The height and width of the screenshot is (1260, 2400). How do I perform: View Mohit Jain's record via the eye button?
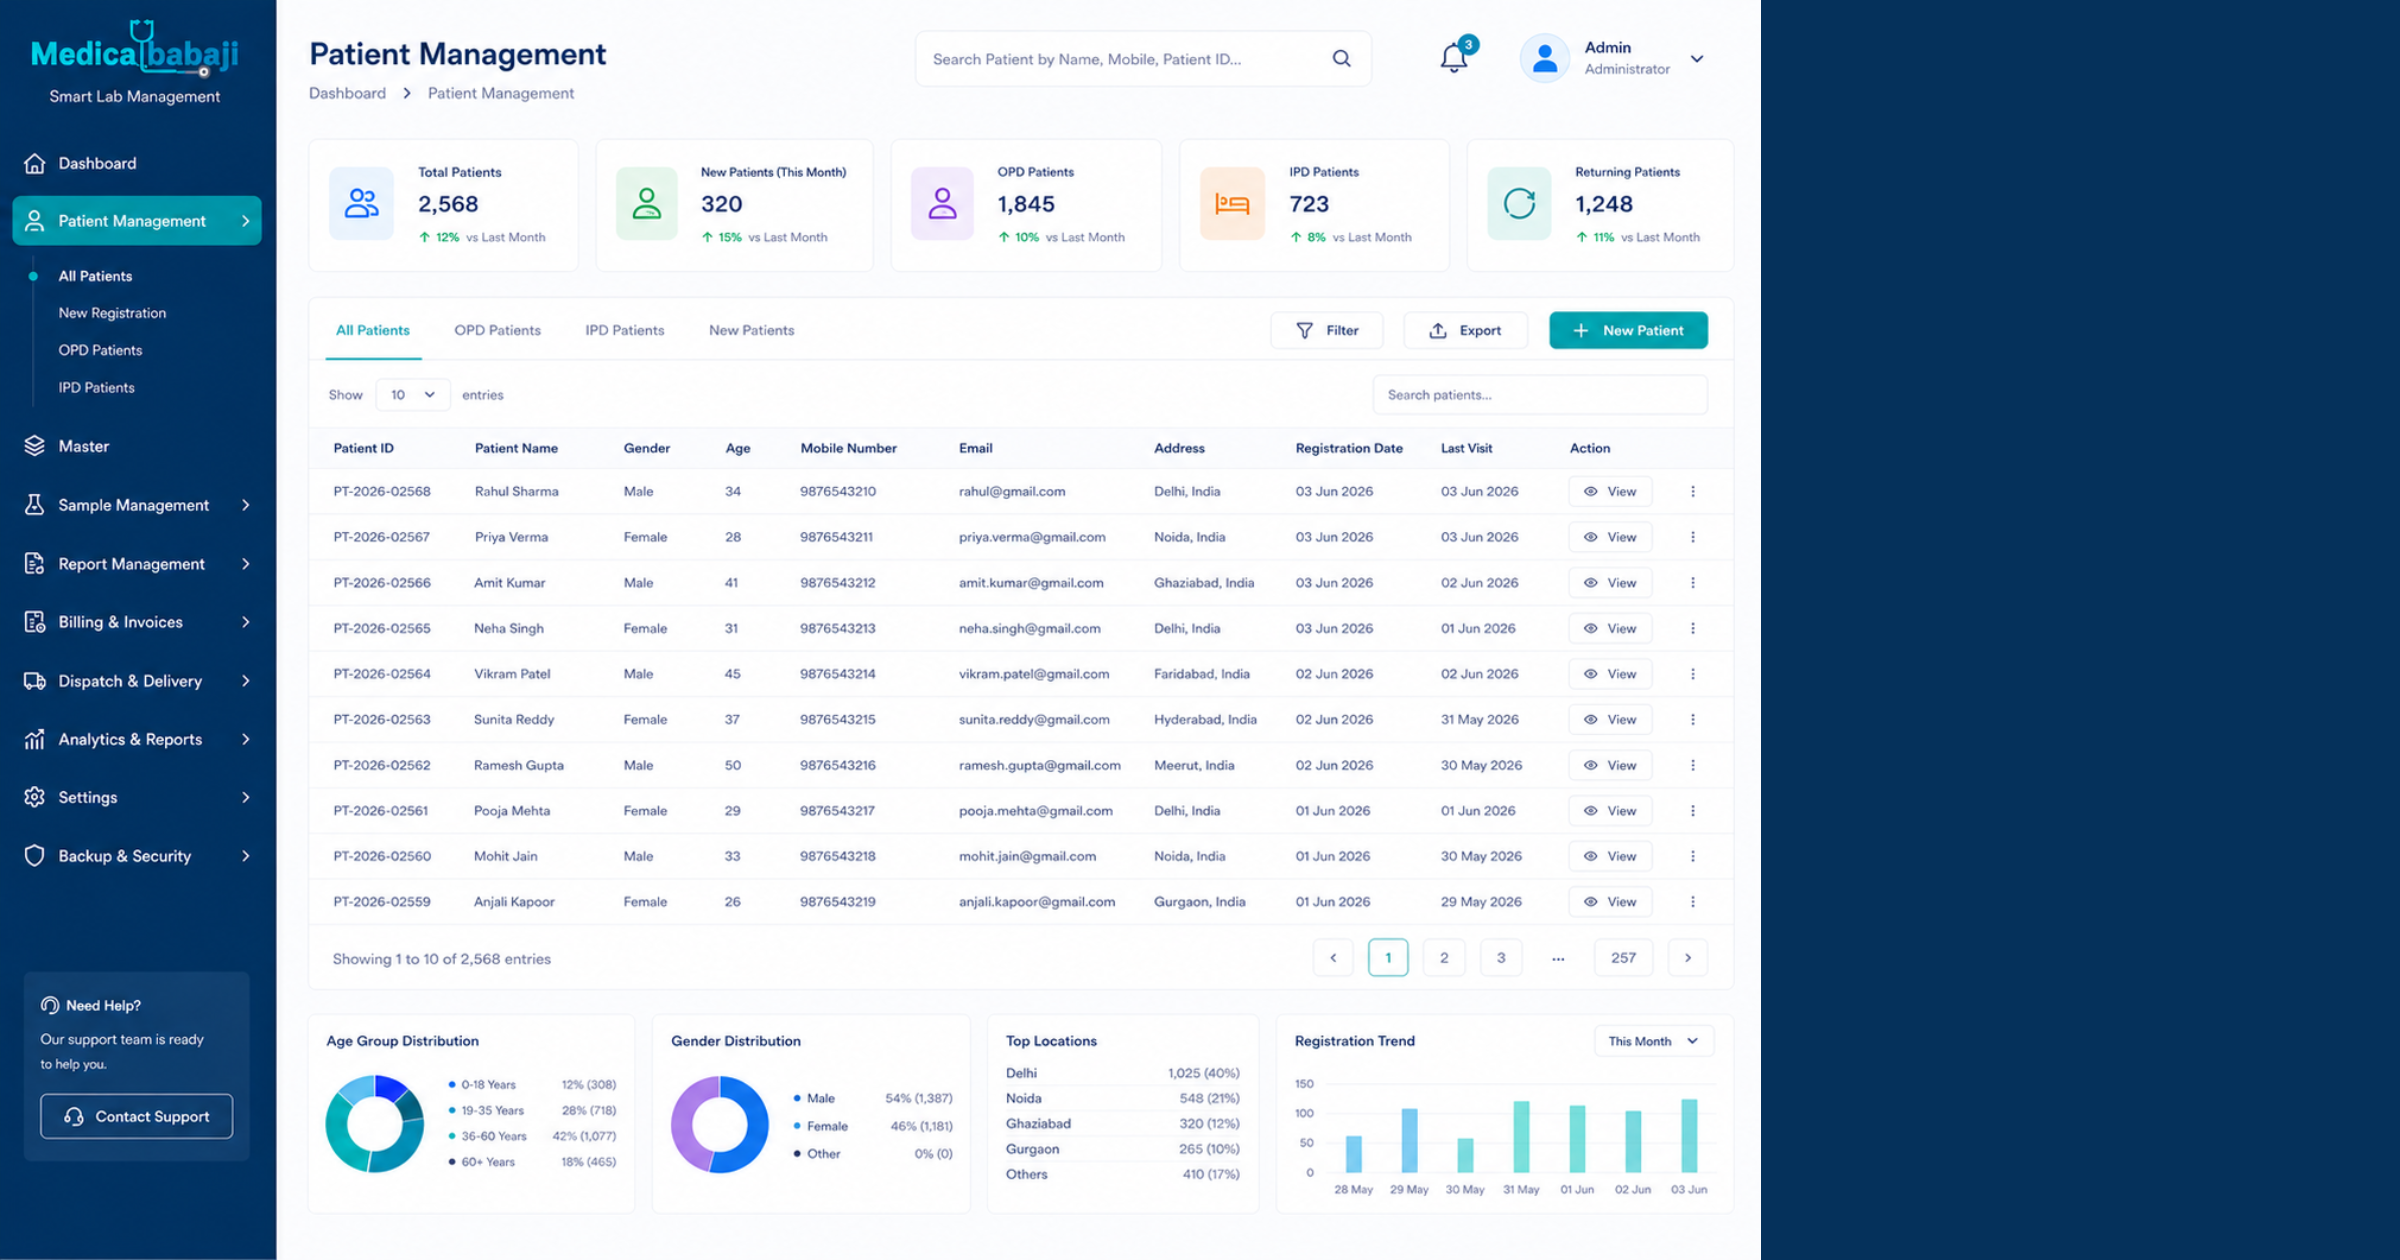1609,856
